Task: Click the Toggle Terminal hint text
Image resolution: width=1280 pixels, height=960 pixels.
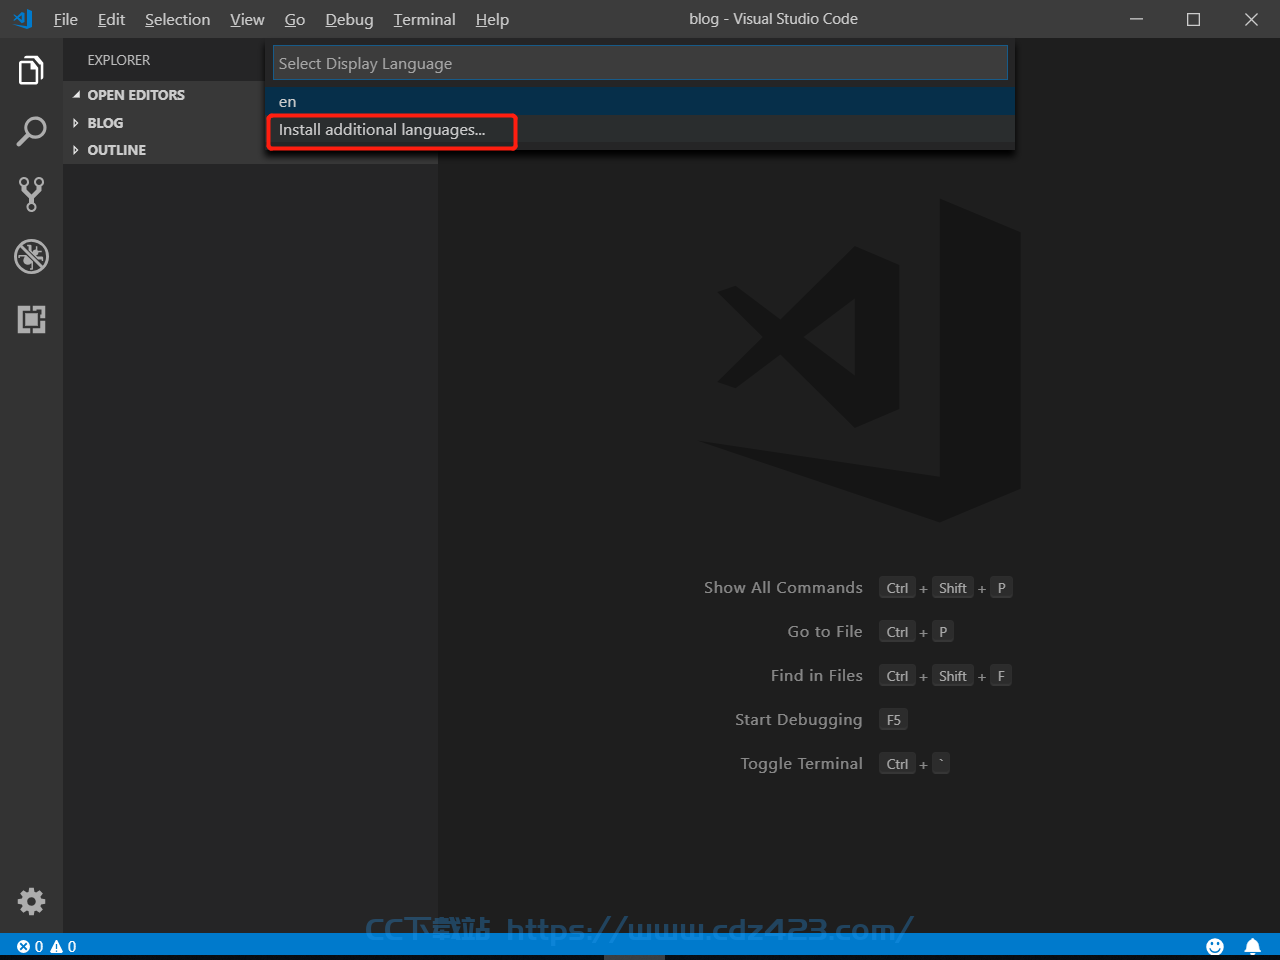Action: (x=802, y=764)
